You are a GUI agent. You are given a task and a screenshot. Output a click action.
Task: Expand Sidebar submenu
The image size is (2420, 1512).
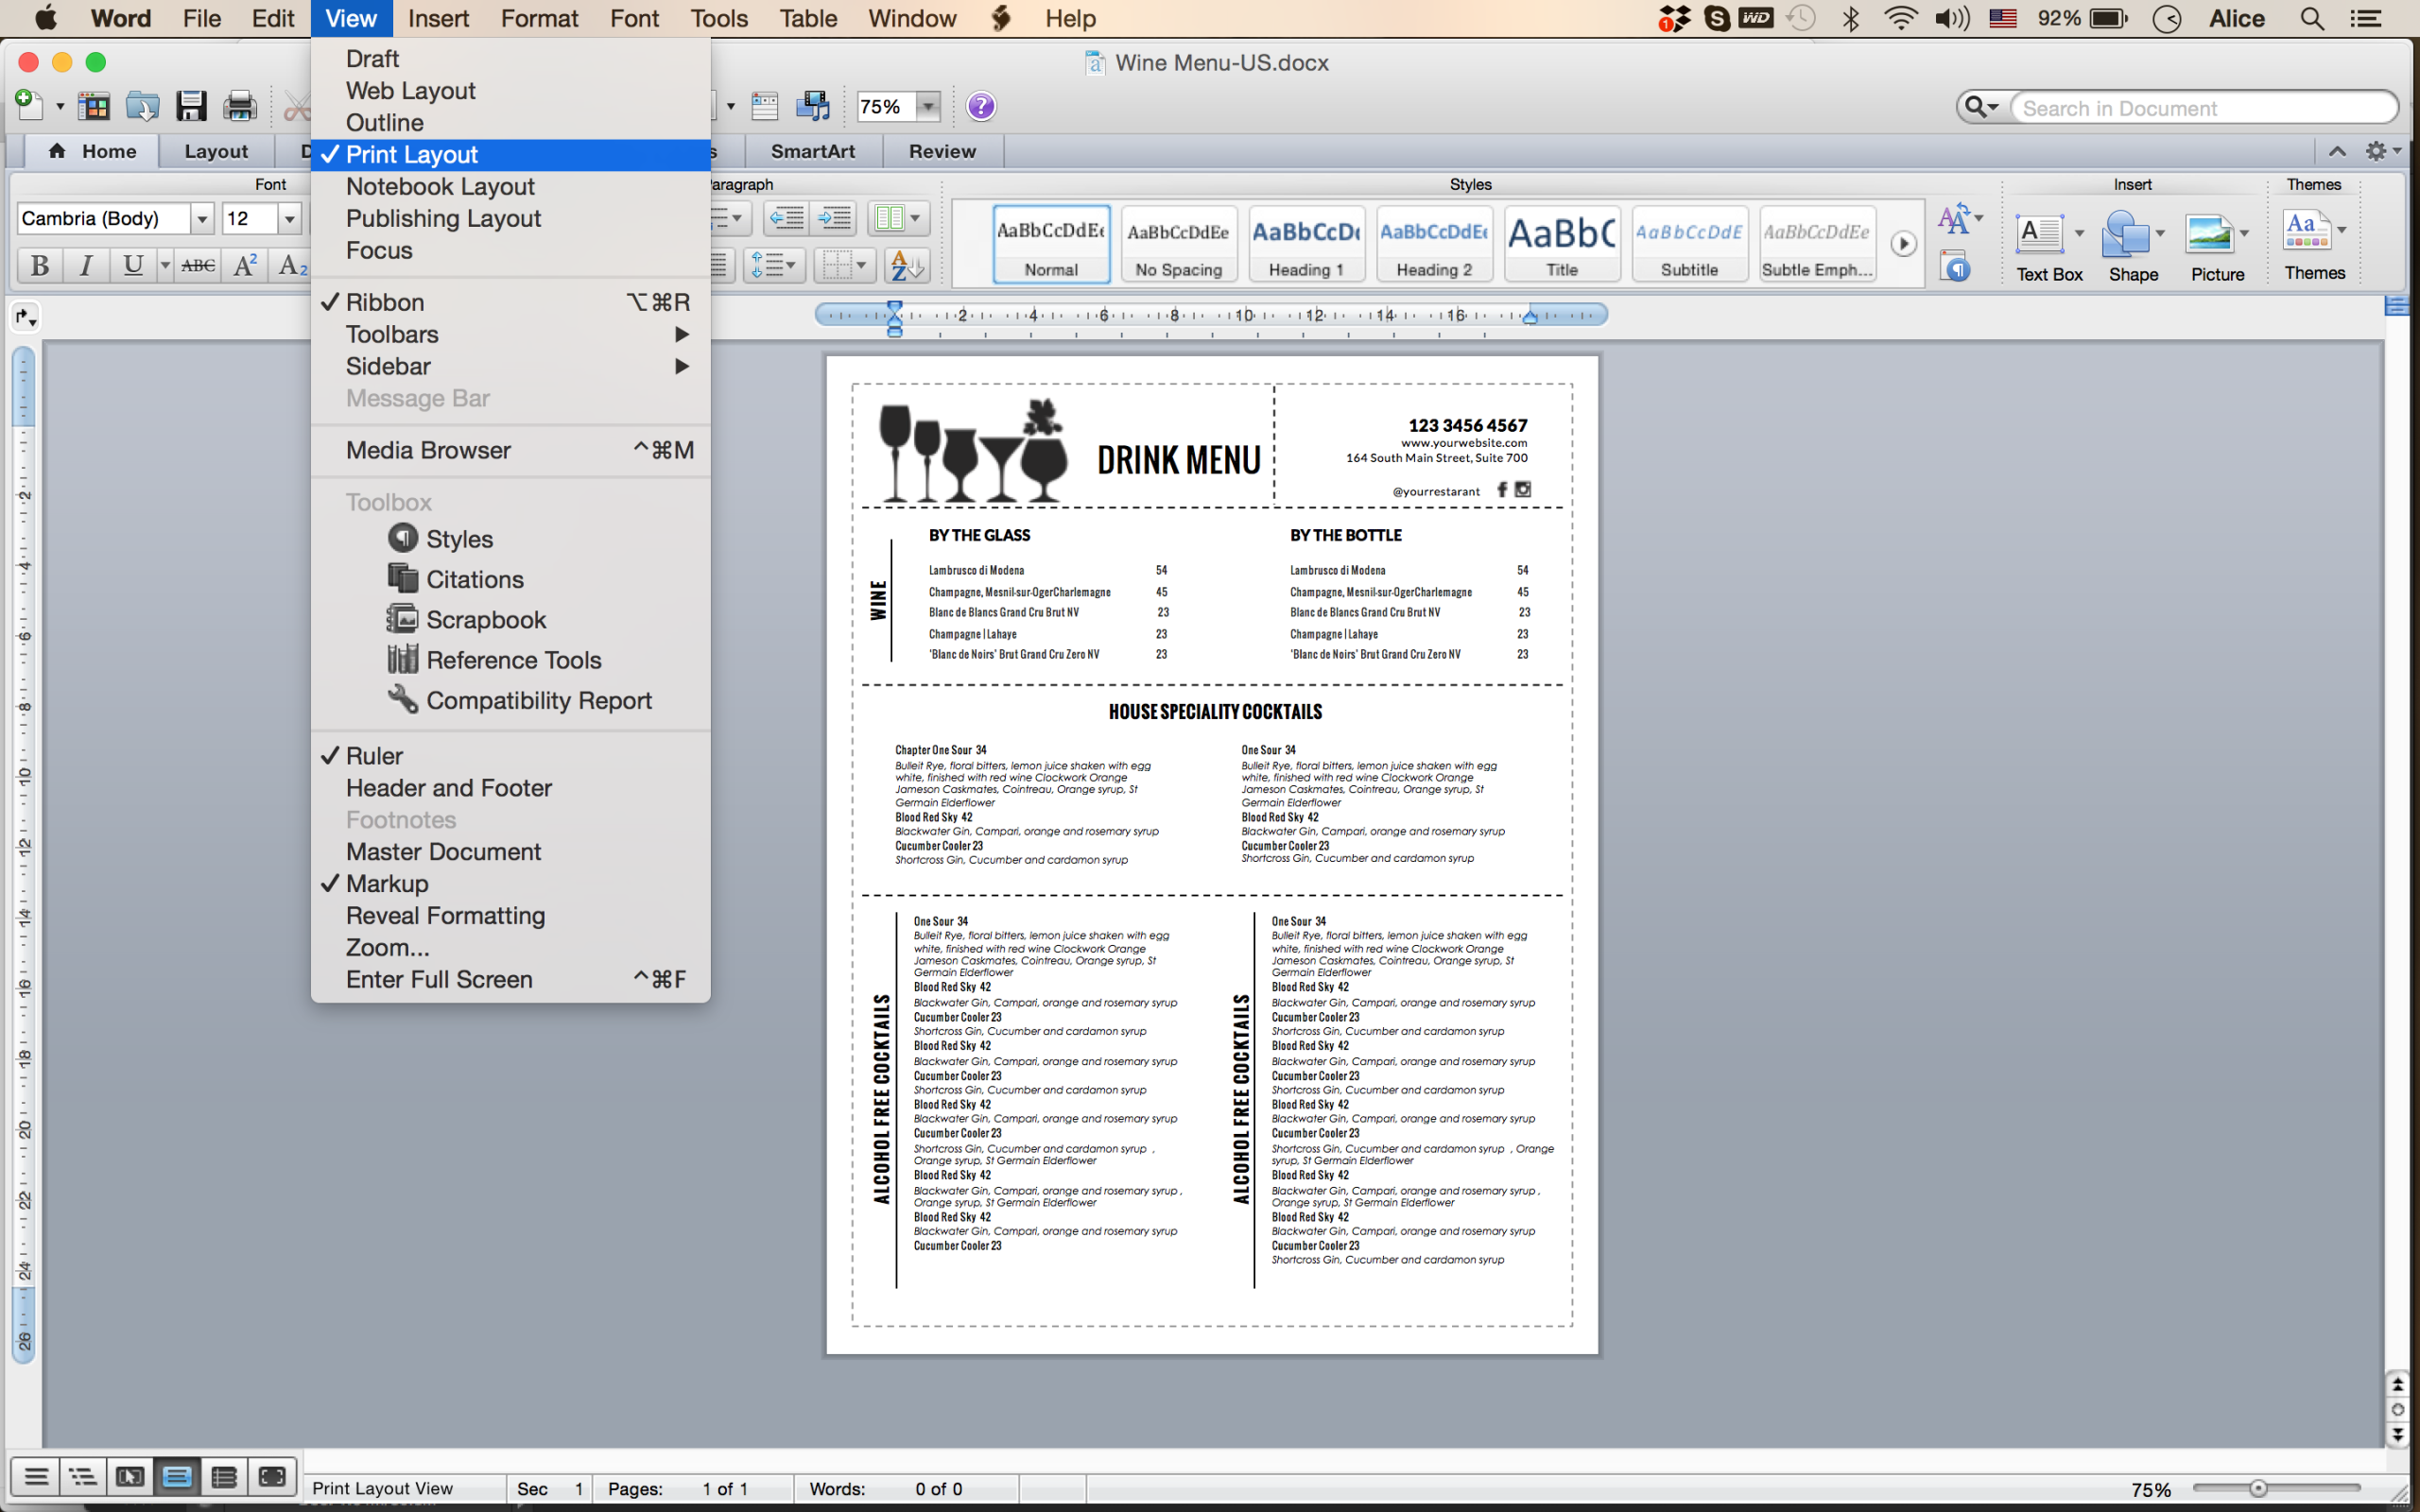click(x=510, y=366)
